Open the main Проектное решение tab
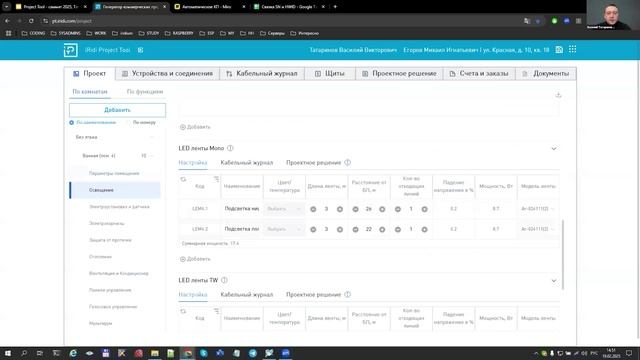The height and width of the screenshot is (360, 640). [x=400, y=73]
